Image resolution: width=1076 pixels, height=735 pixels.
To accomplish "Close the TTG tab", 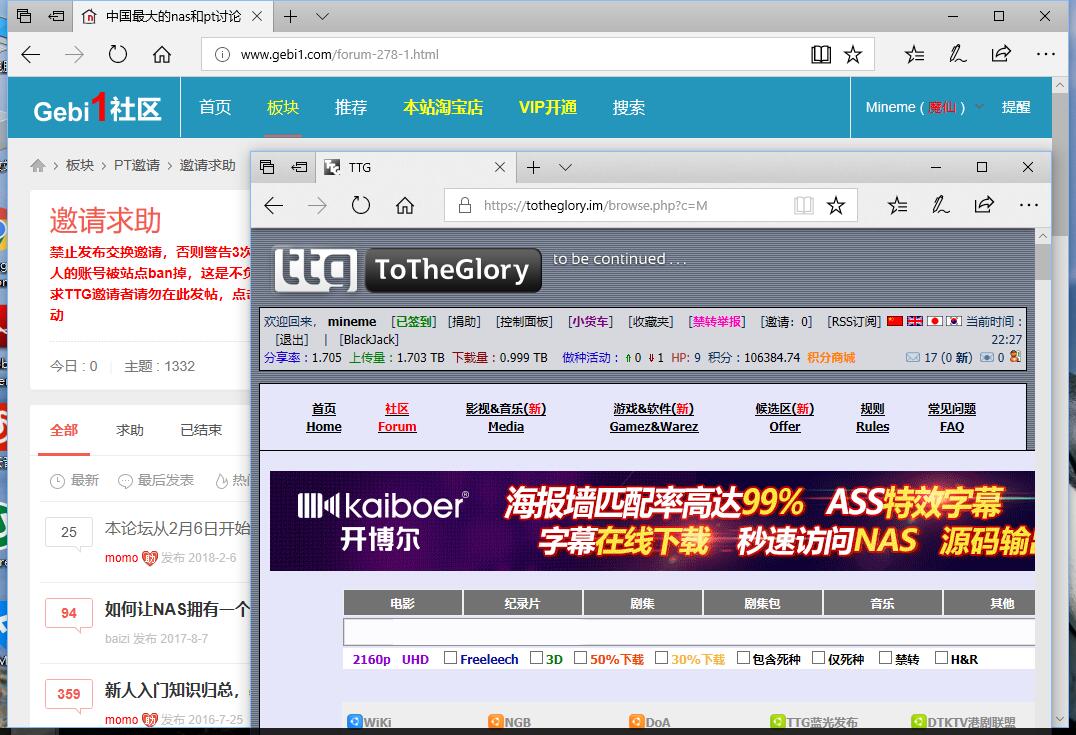I will tap(500, 167).
